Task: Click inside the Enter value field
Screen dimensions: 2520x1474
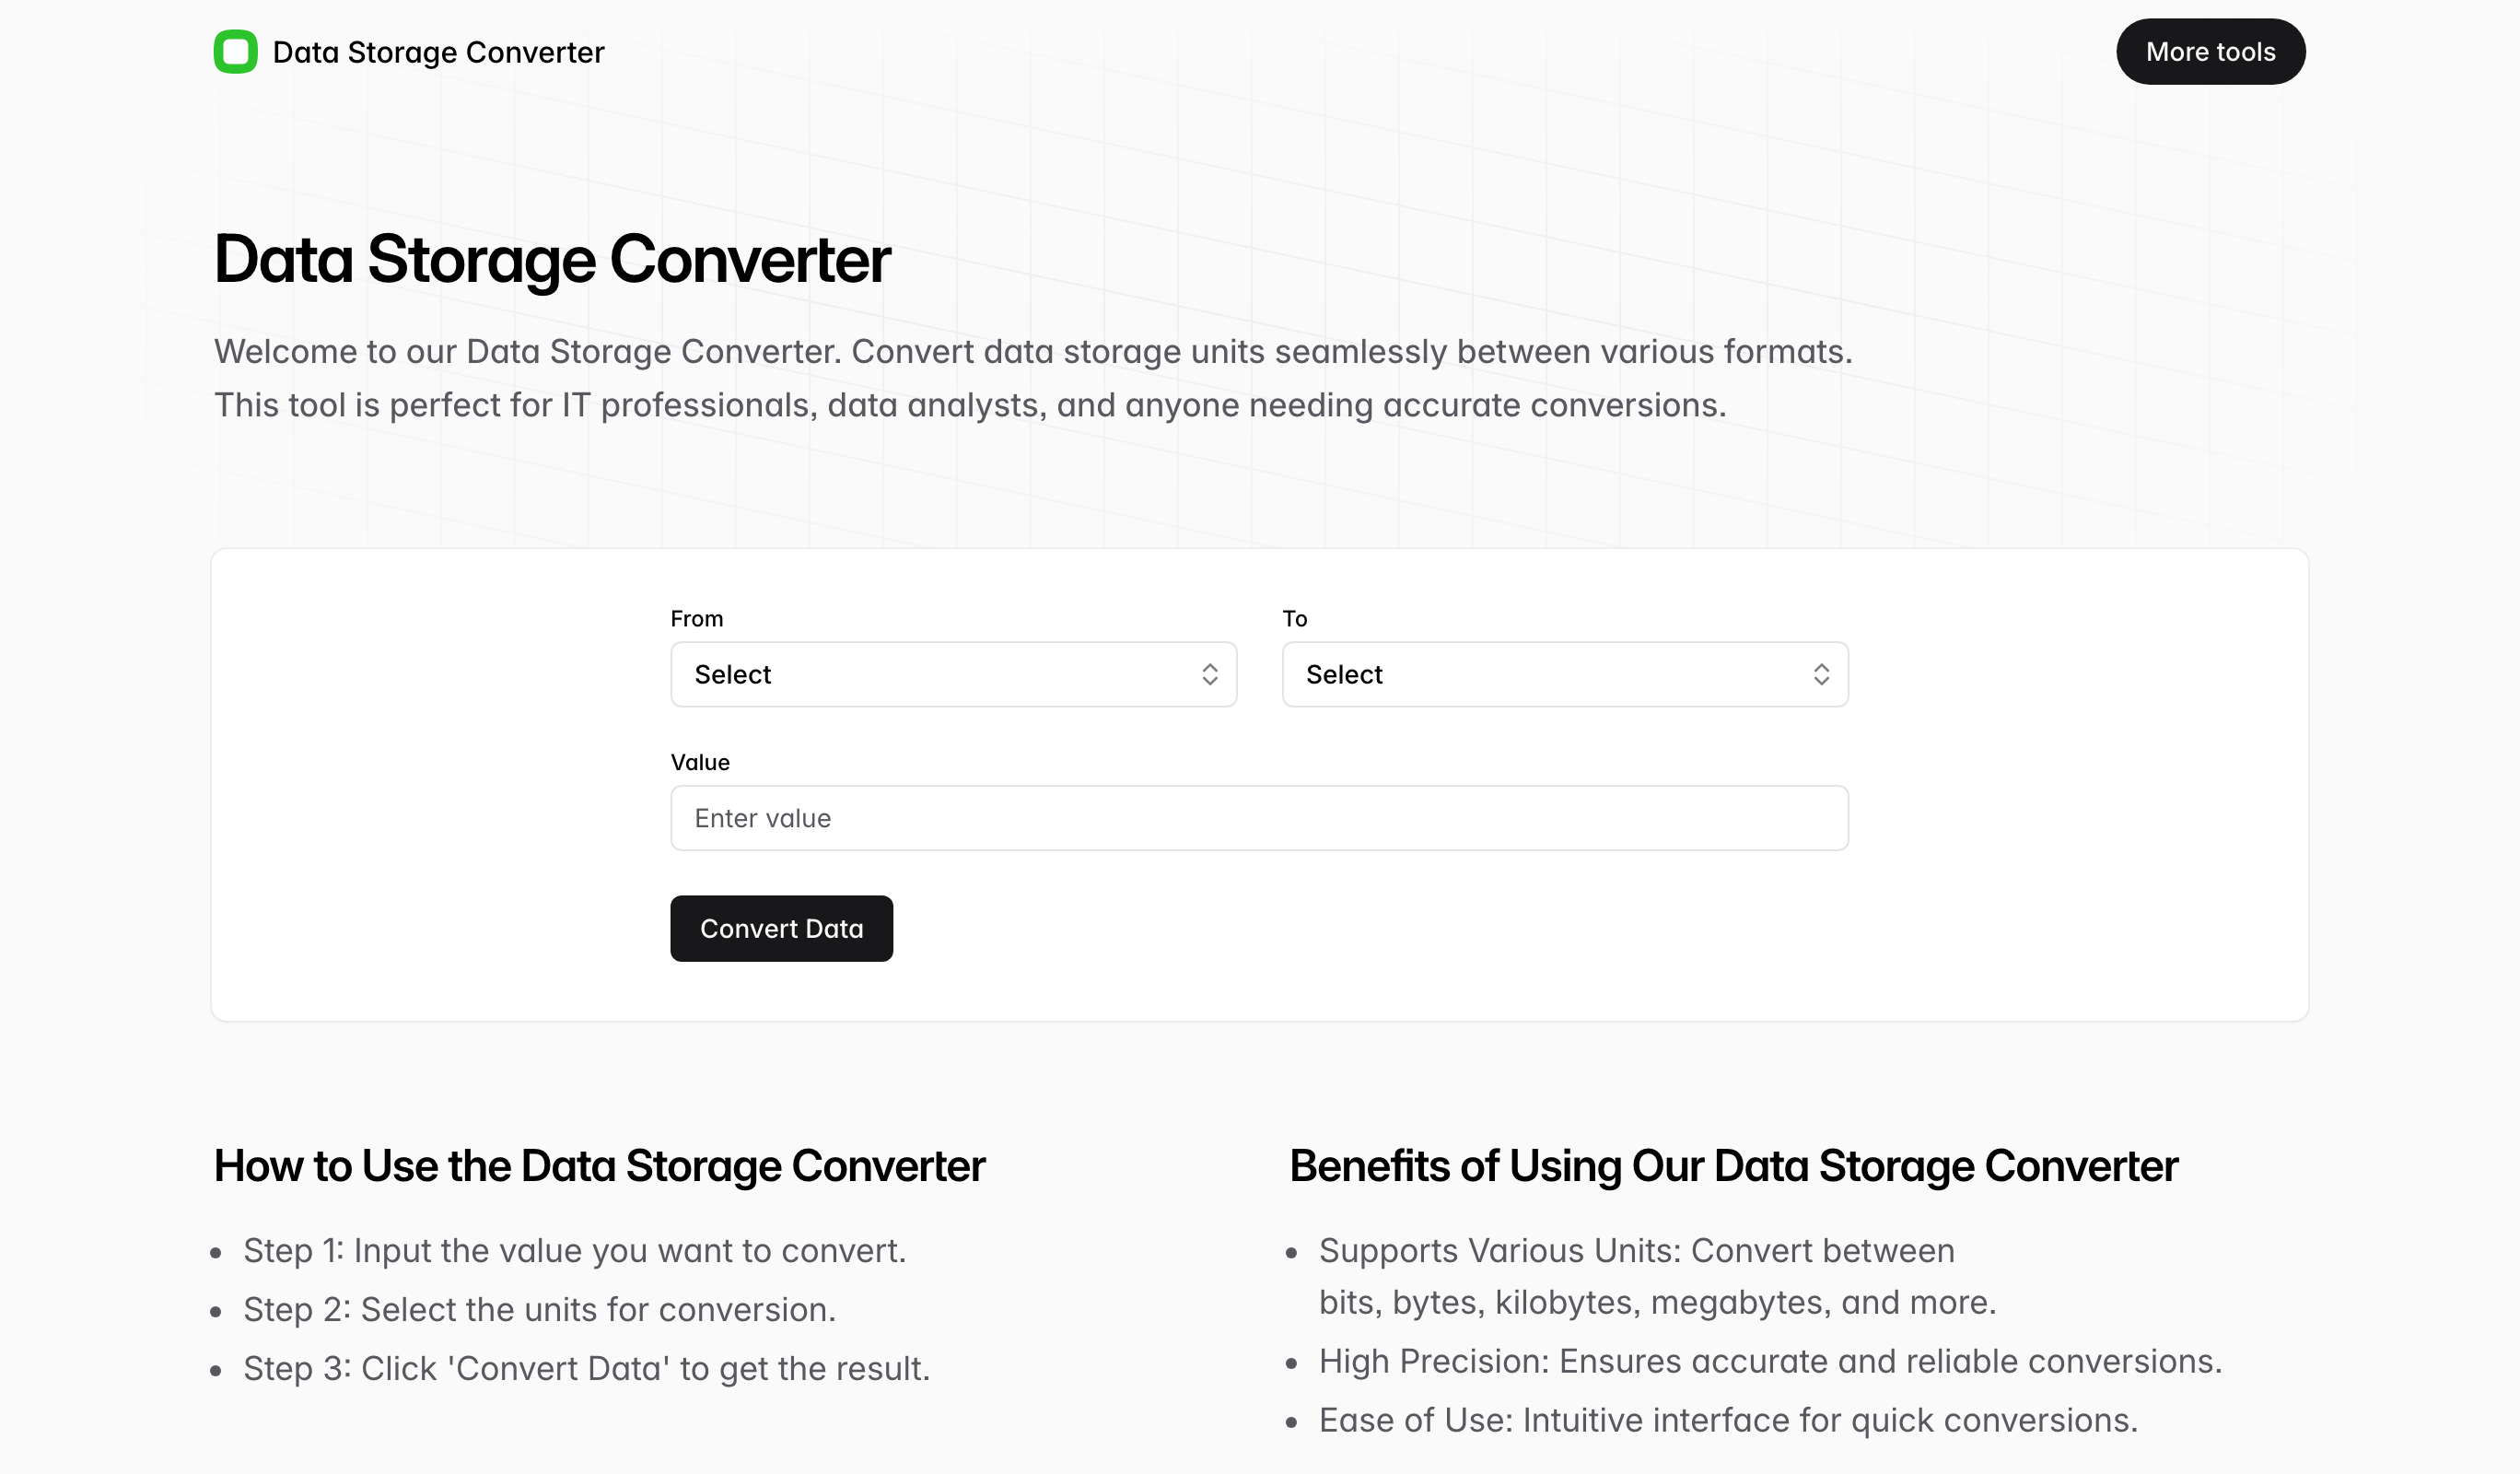Action: coord(1259,817)
